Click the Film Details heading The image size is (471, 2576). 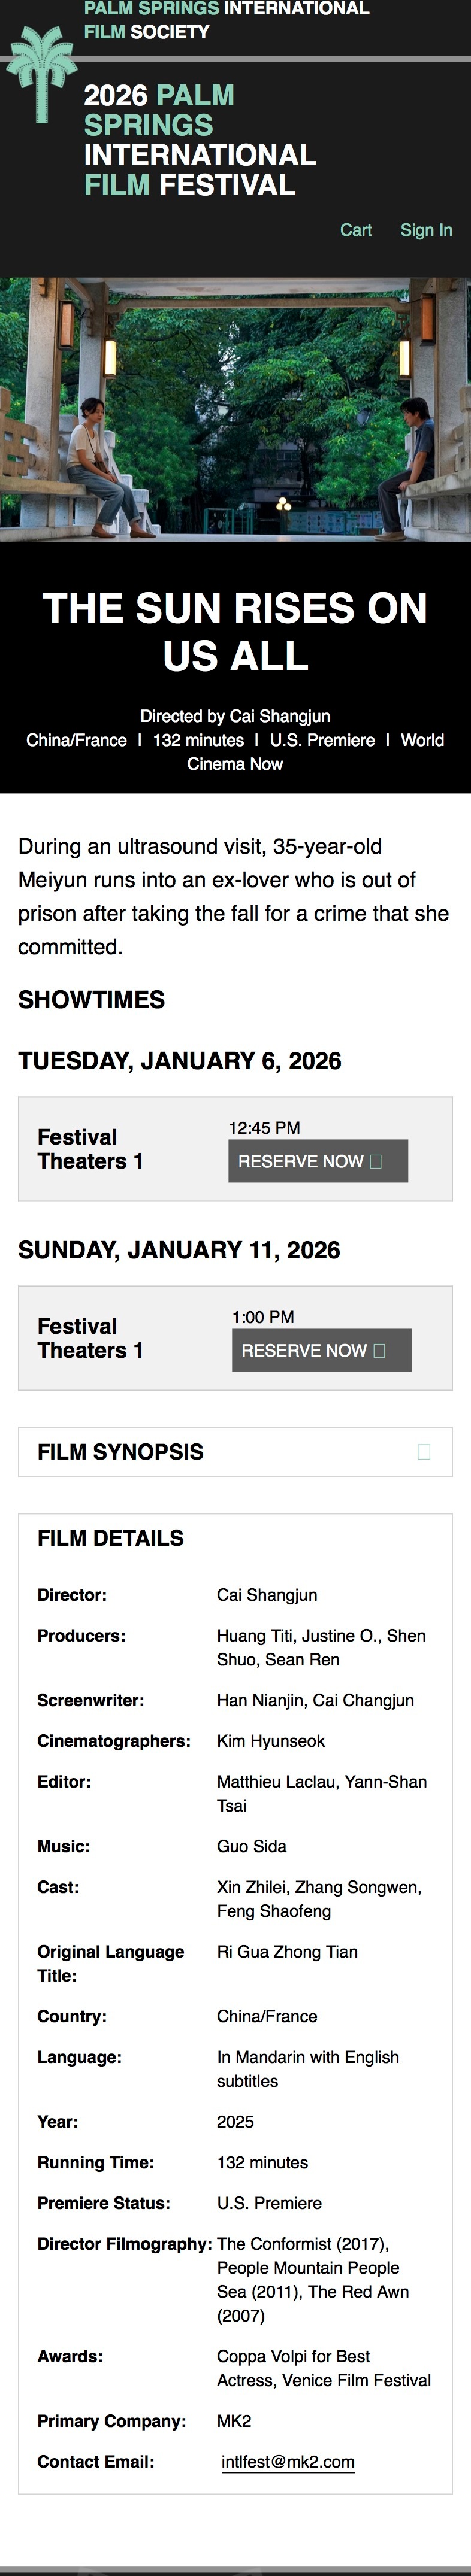pyautogui.click(x=111, y=1538)
